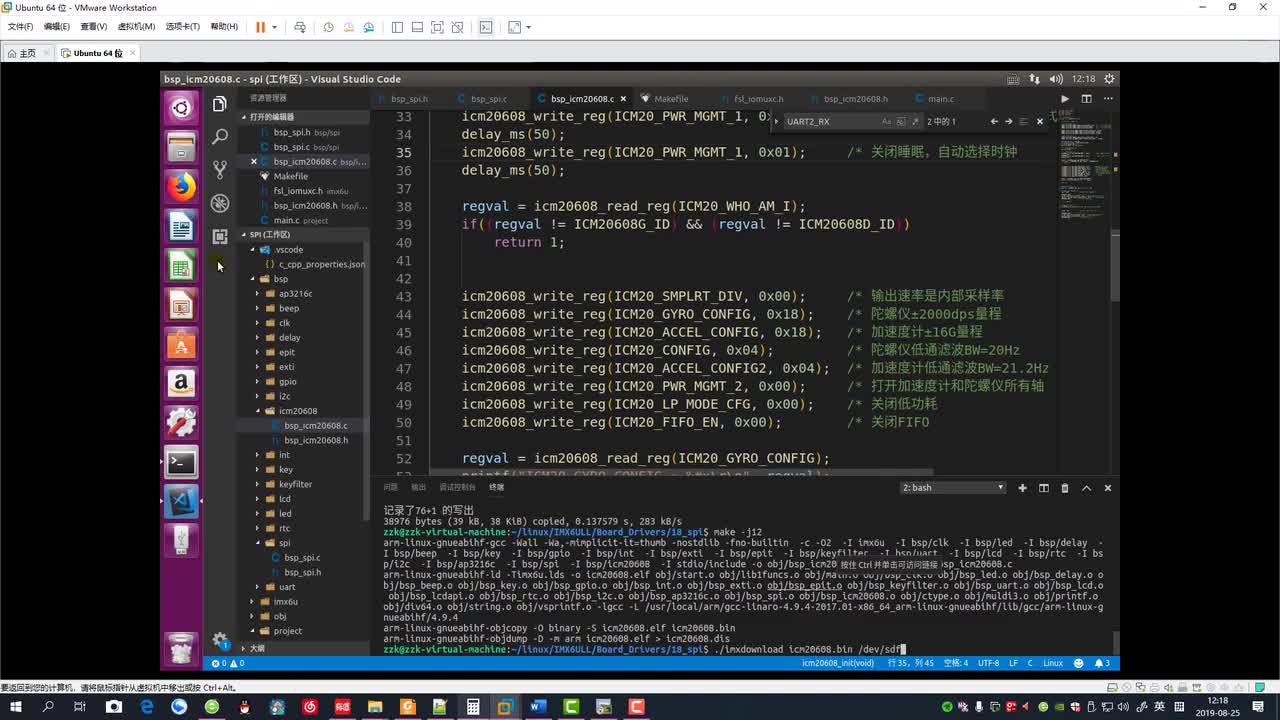Open Ubuntu Software from the dock
Screen dimensions: 1280x720
[181, 345]
